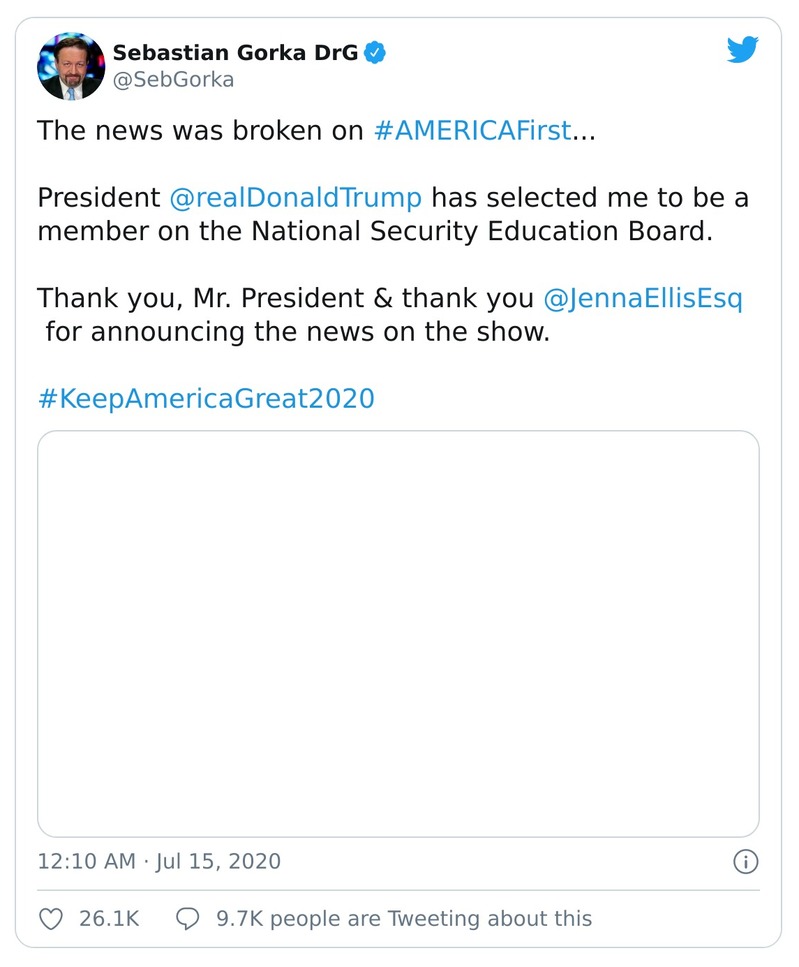Open "9.7K people are Tweeting about this"
Viewport: 799px width, 967px height.
(x=404, y=918)
